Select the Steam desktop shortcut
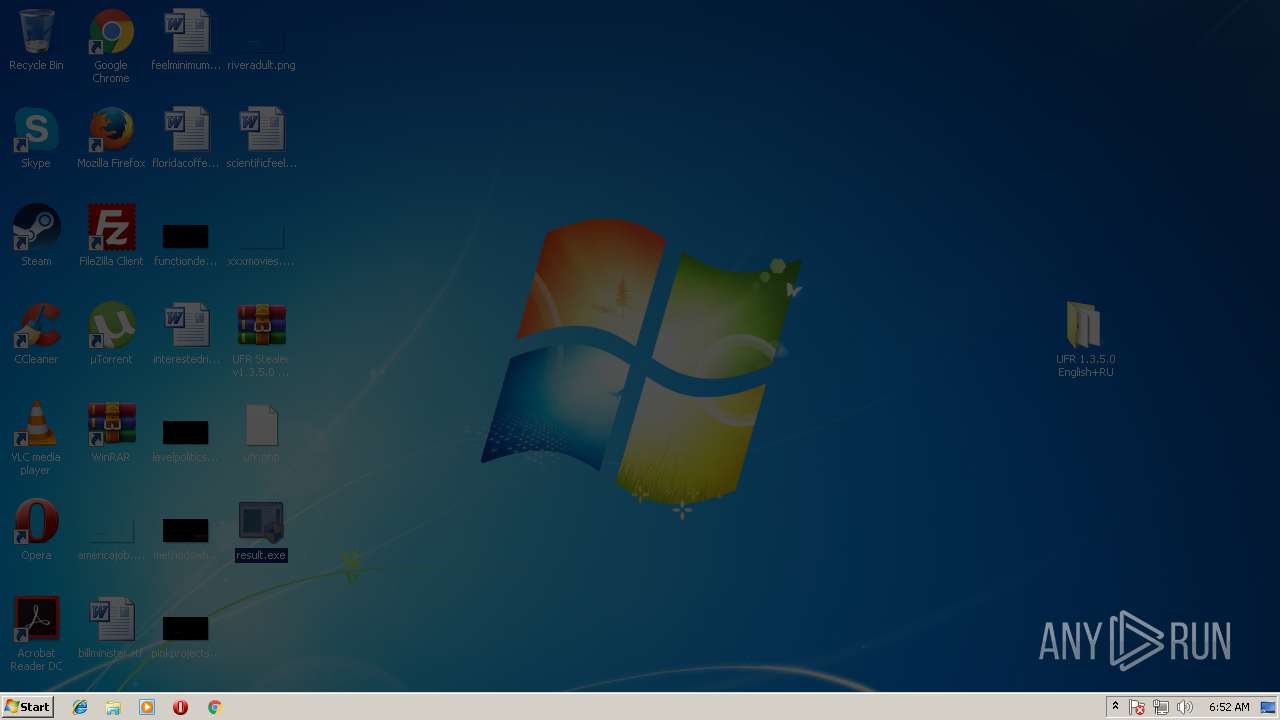 (36, 236)
